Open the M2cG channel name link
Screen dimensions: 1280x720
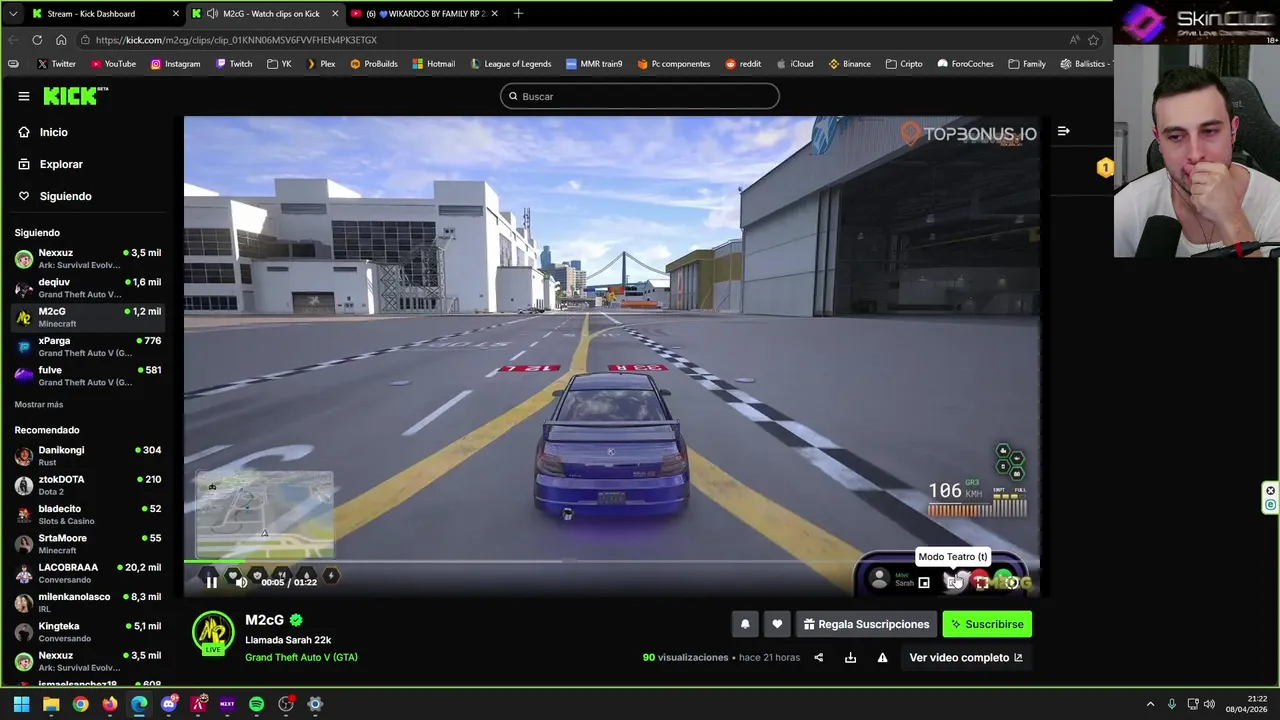[x=265, y=620]
